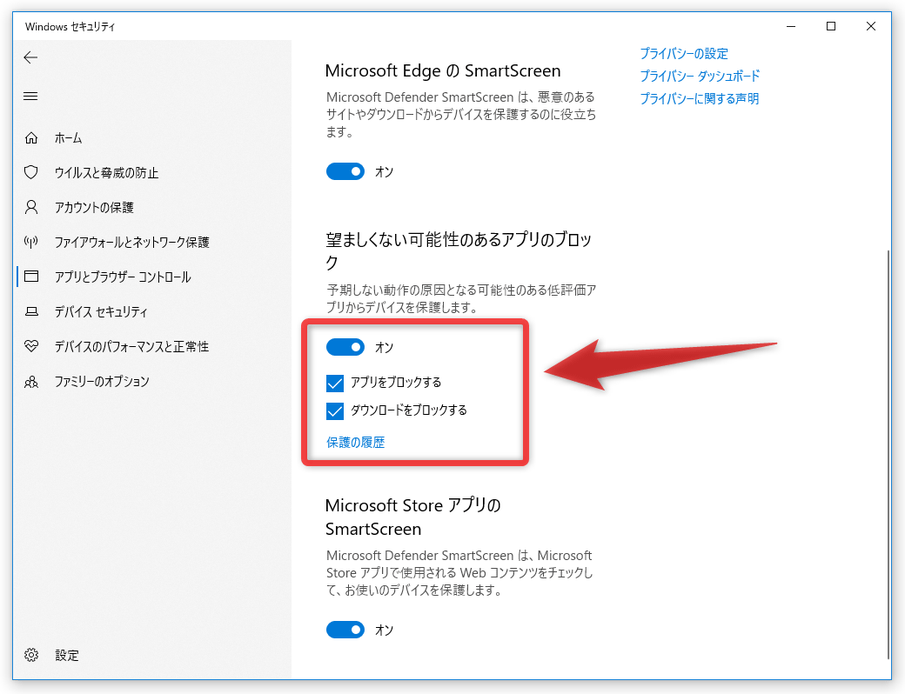Open the プライバシー ダッシュボード link

(x=700, y=76)
